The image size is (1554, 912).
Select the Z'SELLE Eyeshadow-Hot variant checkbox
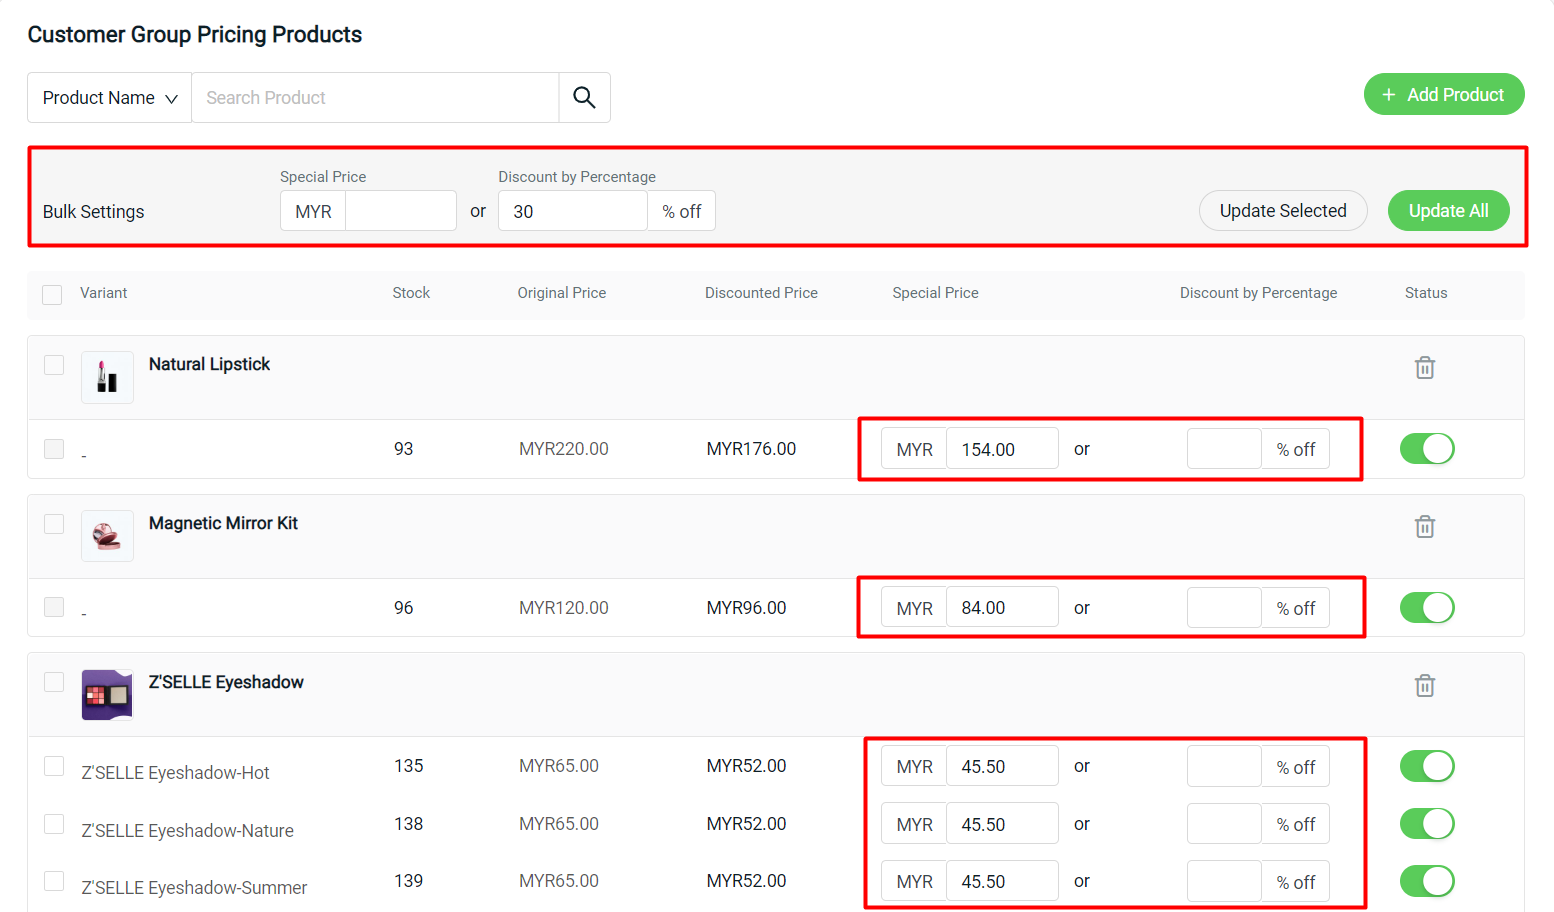(53, 766)
